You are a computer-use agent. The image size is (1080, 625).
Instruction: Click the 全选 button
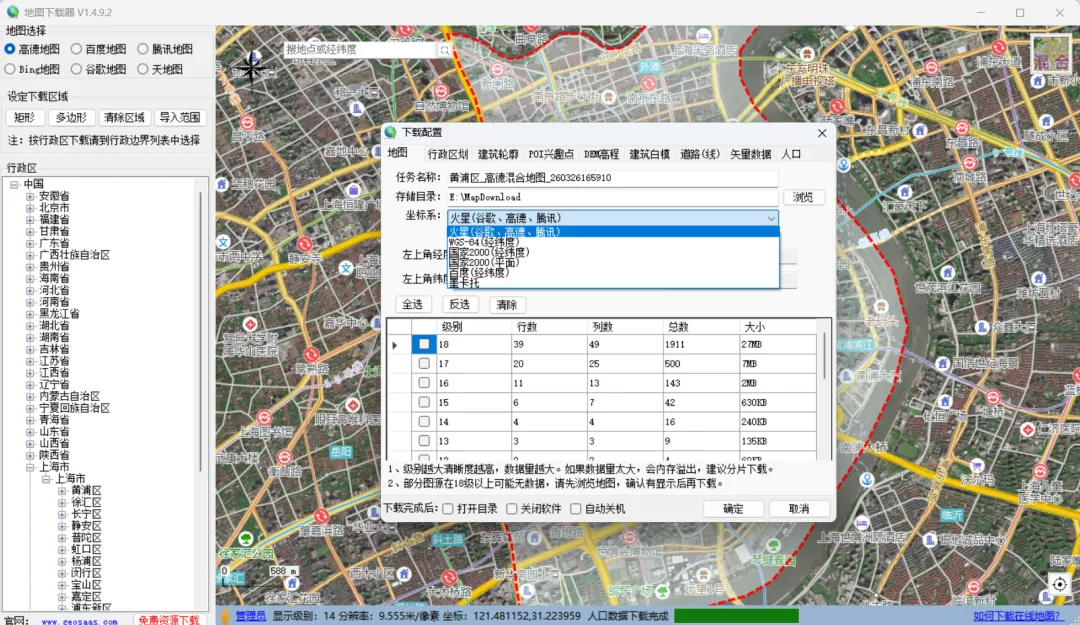(x=413, y=305)
